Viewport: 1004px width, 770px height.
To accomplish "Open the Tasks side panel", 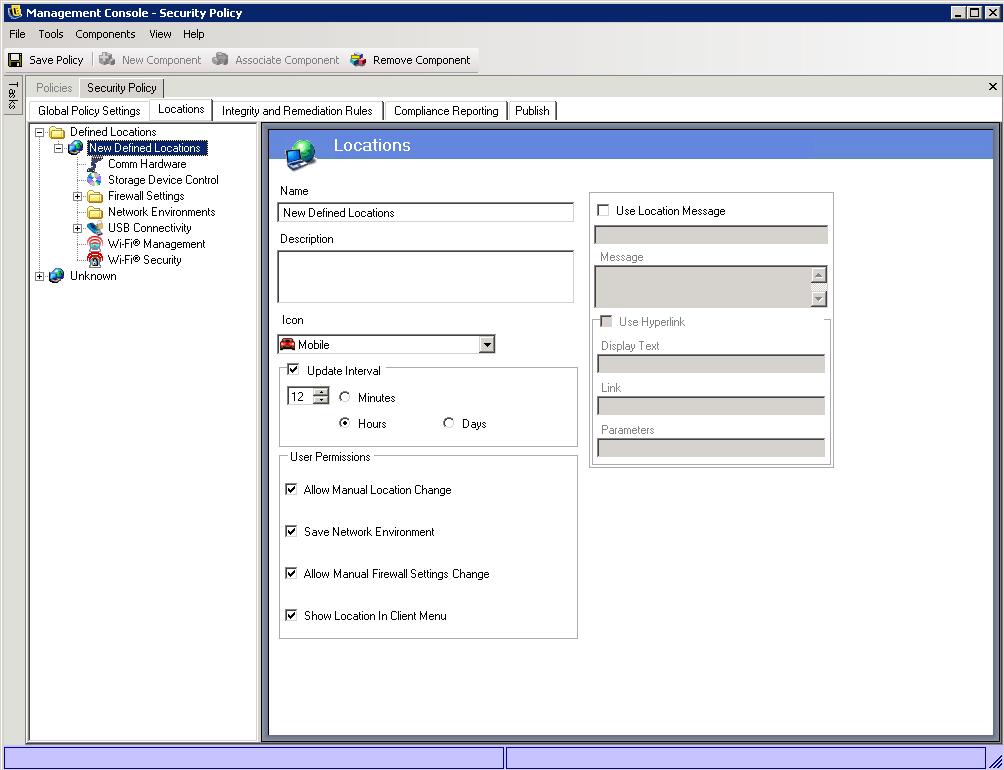I will click(x=12, y=95).
